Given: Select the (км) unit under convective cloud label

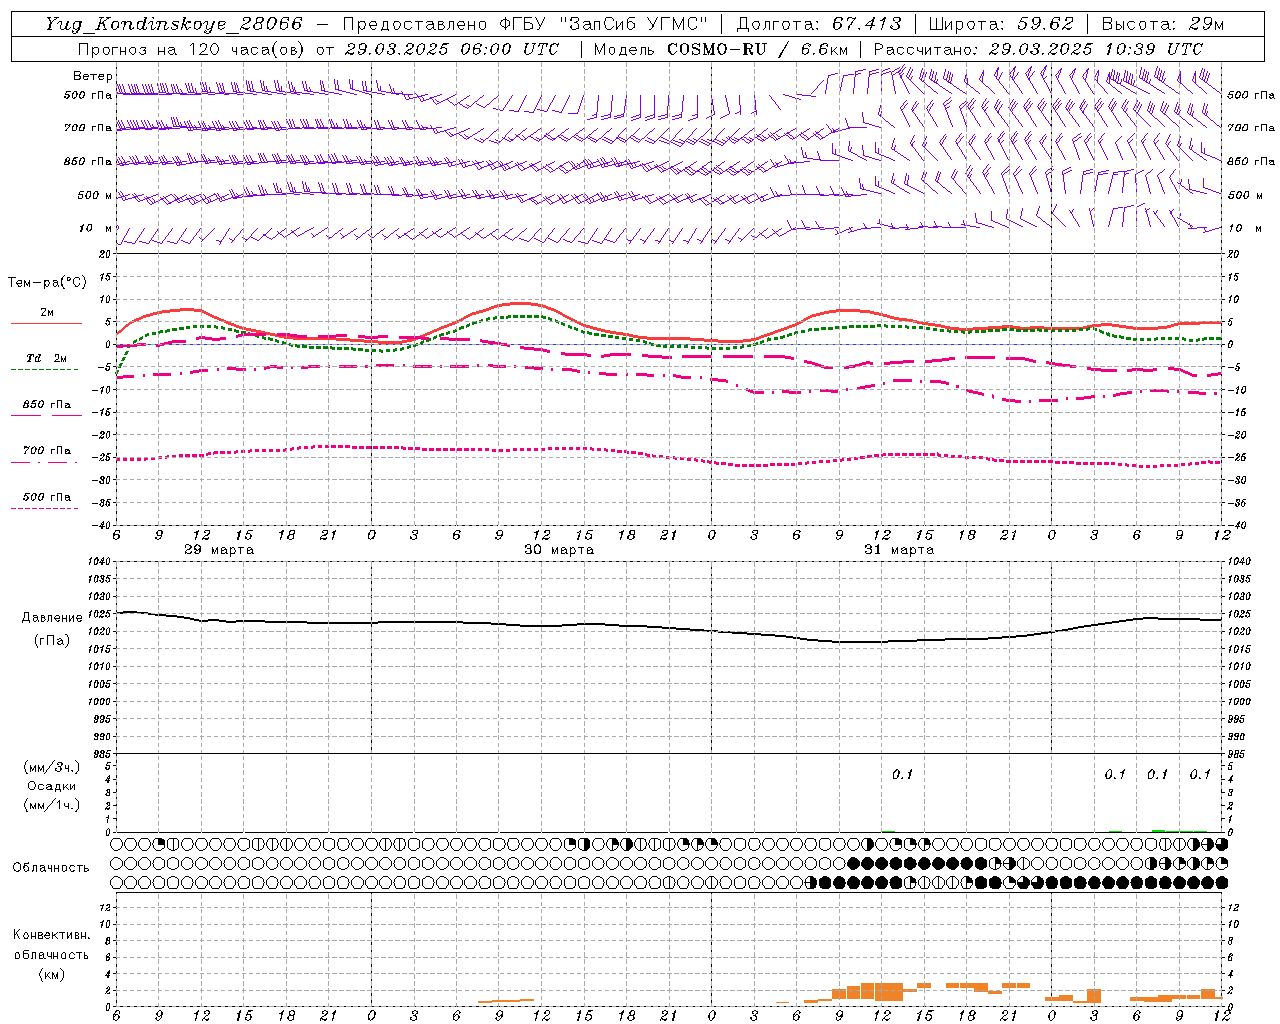Looking at the screenshot, I should pos(51,974).
